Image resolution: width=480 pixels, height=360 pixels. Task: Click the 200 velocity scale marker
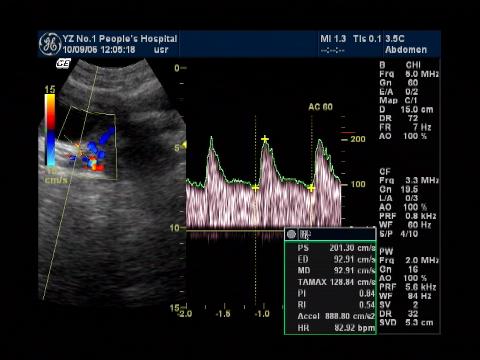pyautogui.click(x=358, y=139)
